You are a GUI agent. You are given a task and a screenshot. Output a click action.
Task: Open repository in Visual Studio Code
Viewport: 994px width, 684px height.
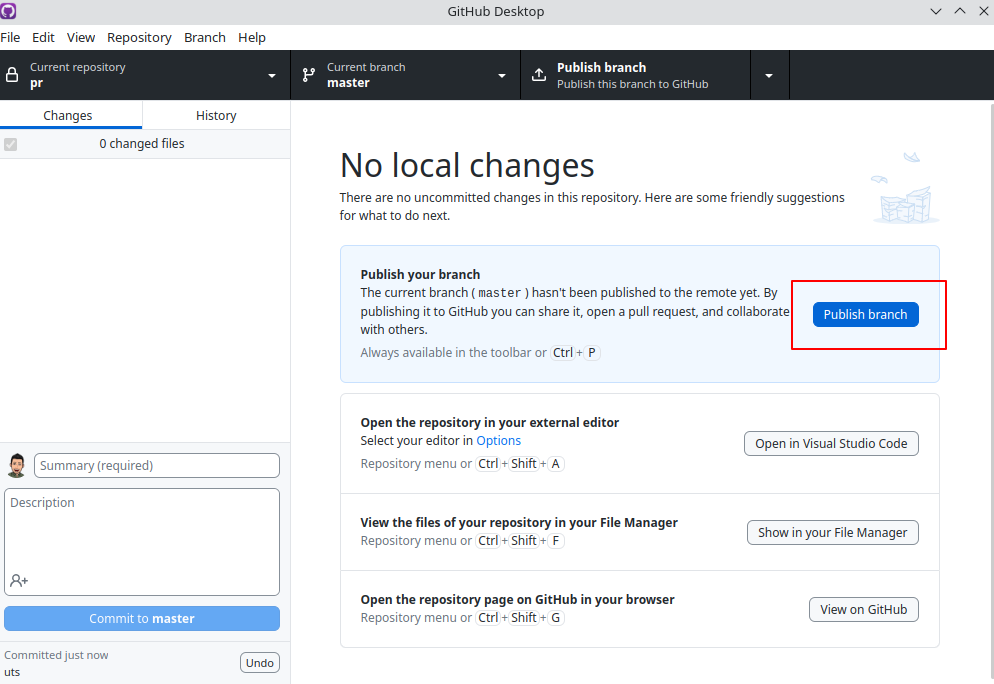[831, 443]
